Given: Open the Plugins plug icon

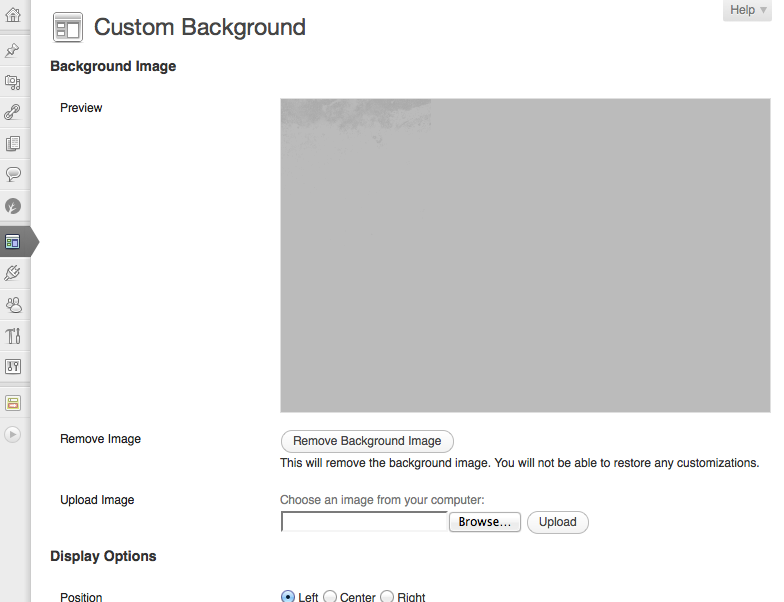Looking at the screenshot, I should [x=13, y=272].
